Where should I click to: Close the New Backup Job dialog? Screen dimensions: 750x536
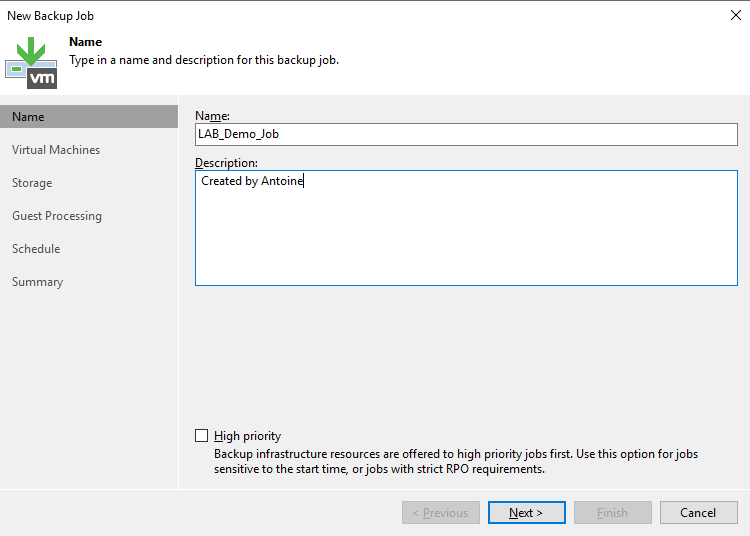[x=736, y=15]
